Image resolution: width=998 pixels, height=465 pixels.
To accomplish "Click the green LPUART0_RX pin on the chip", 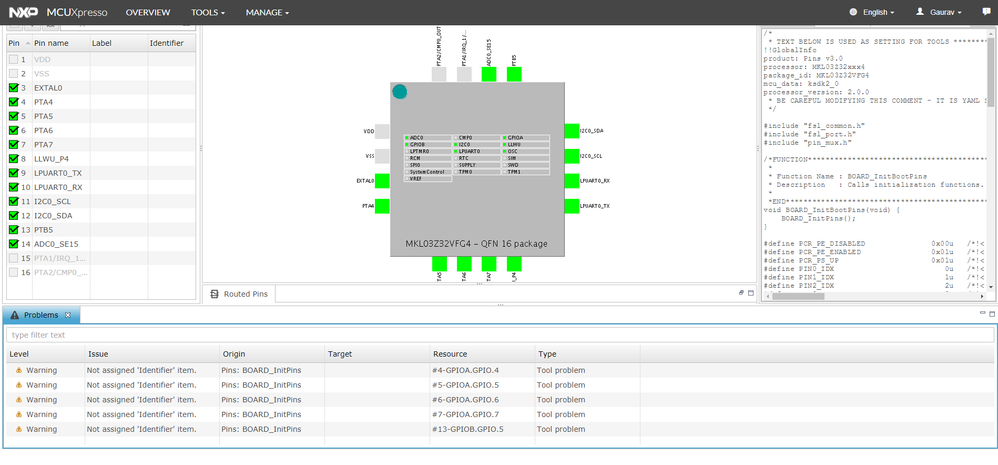I will click(572, 181).
